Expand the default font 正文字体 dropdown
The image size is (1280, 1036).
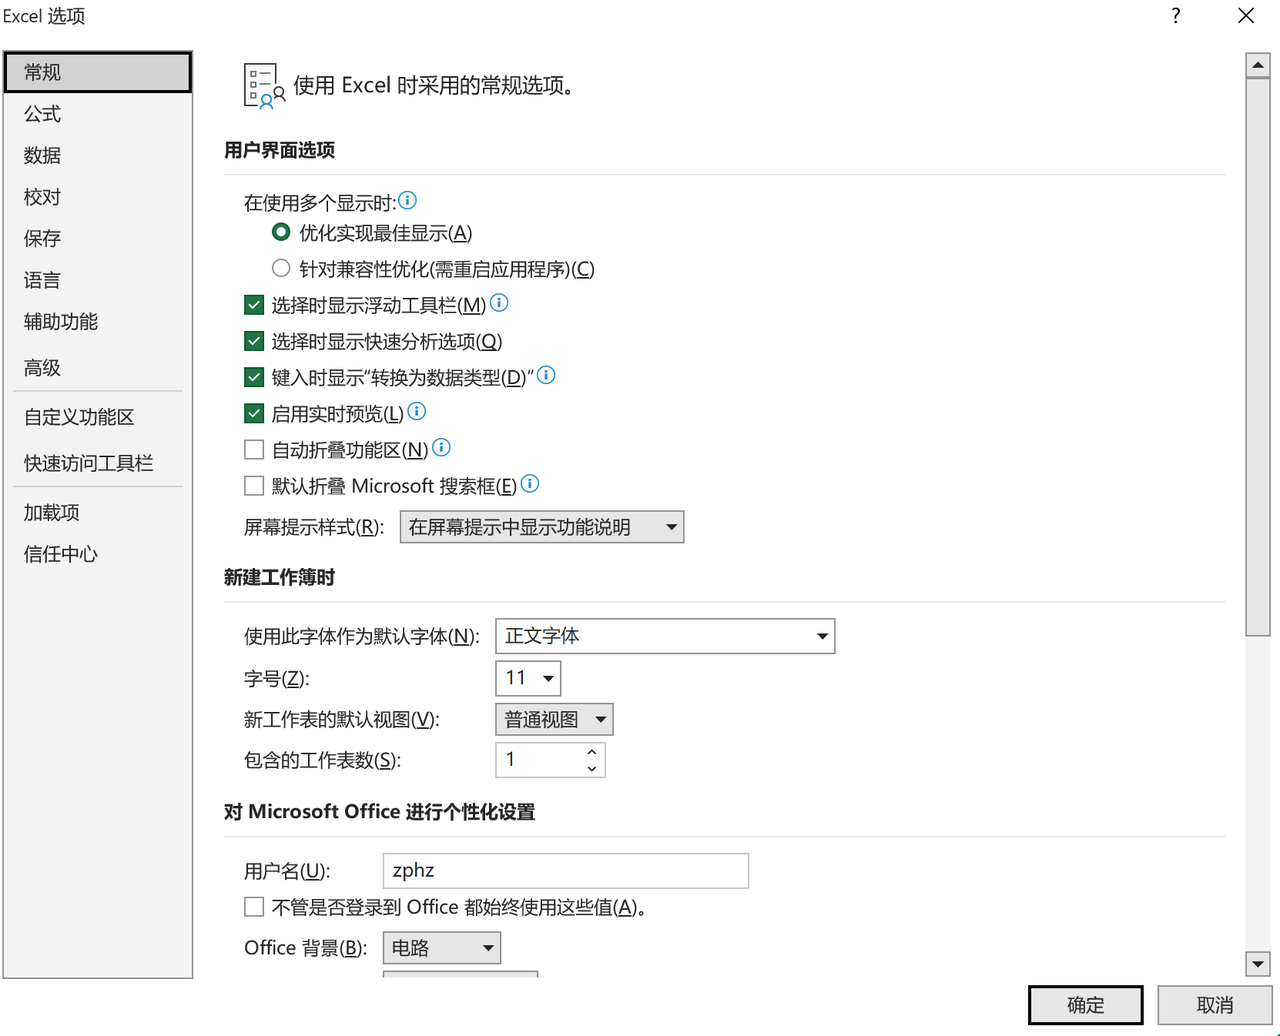665,636
